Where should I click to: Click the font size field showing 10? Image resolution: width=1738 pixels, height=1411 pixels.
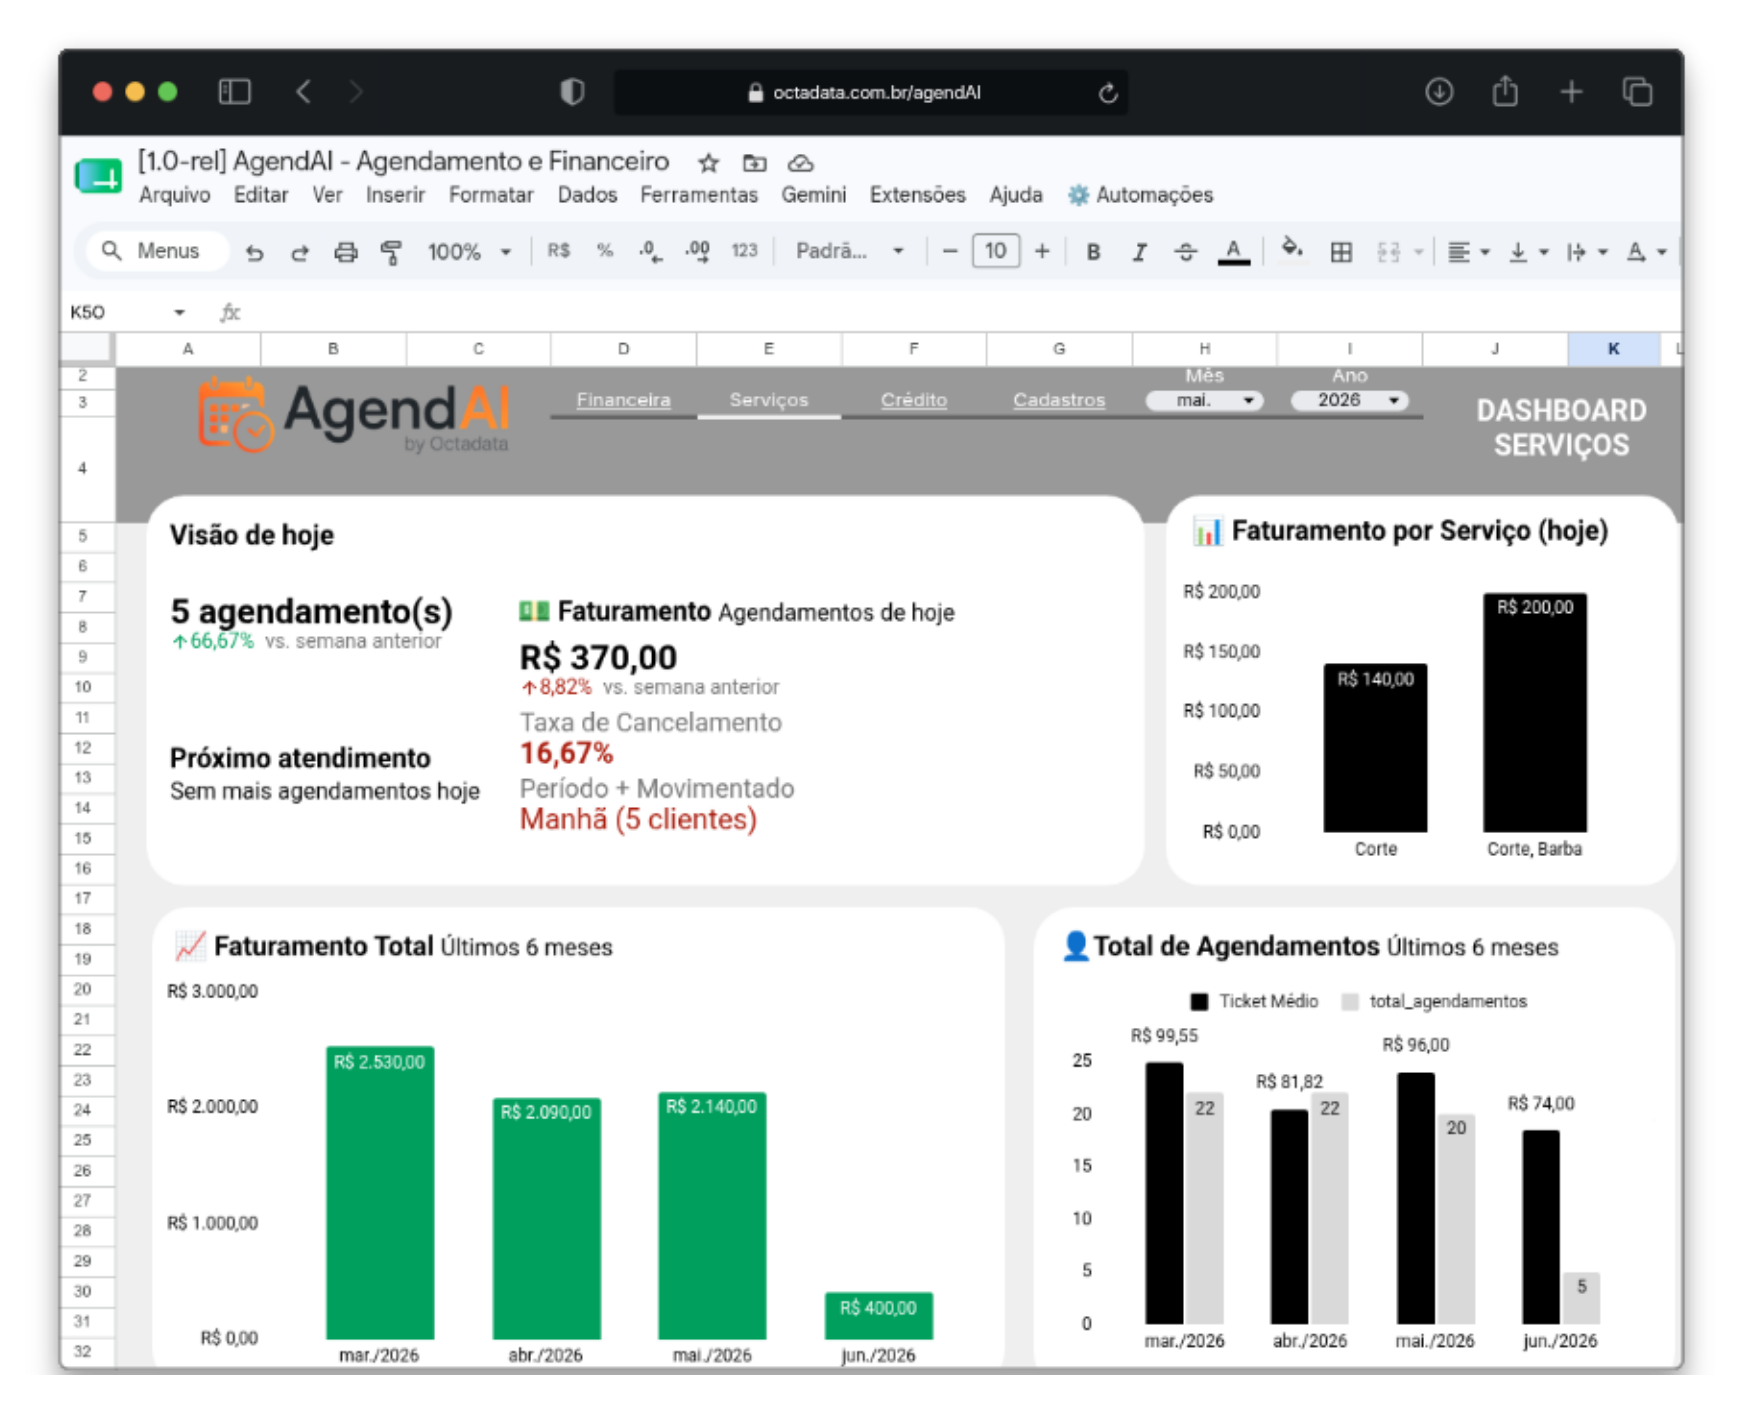(x=996, y=251)
